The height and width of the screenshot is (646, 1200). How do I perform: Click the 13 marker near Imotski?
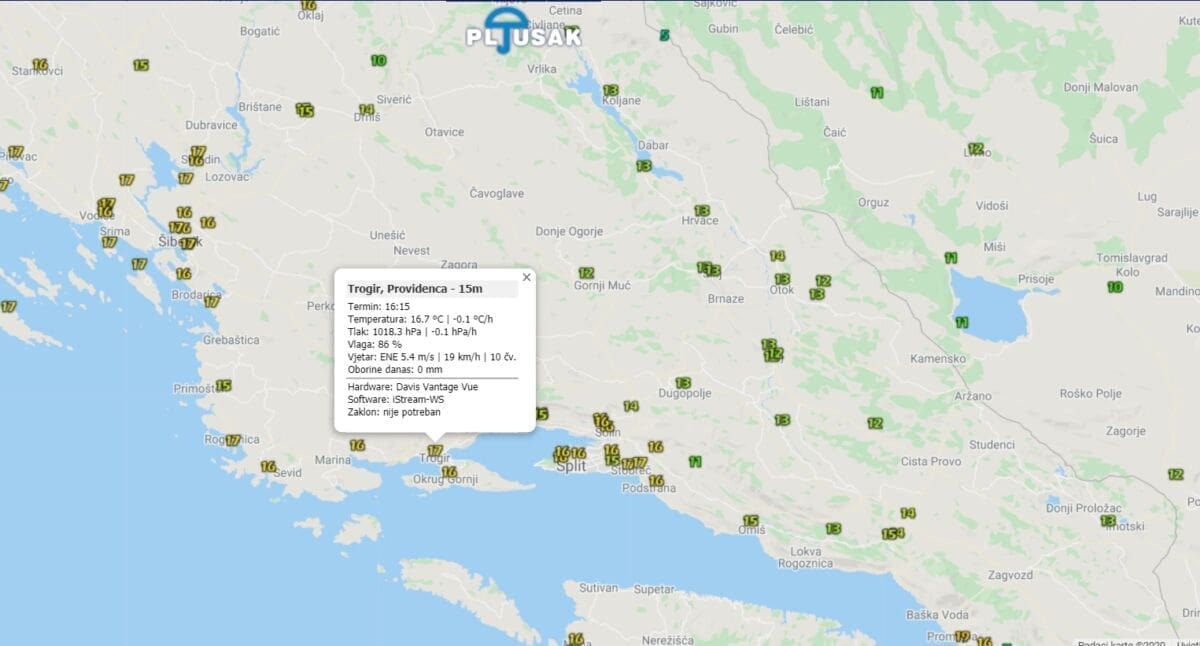(1108, 521)
